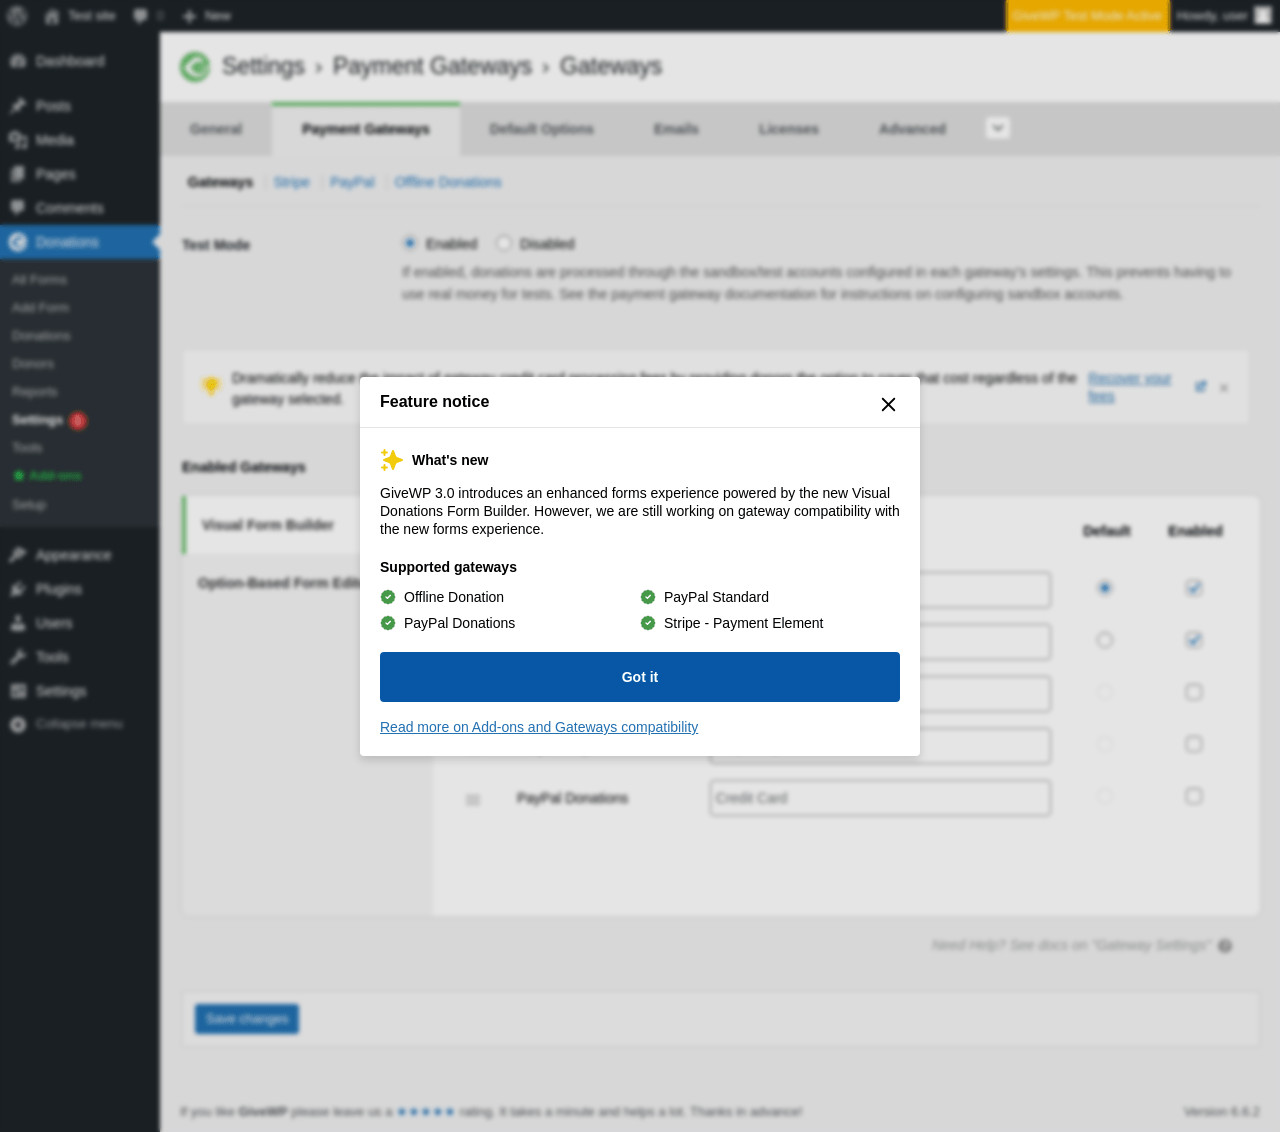Viewport: 1280px width, 1132px height.
Task: Open Dashboard from the sidebar
Action: coord(70,61)
